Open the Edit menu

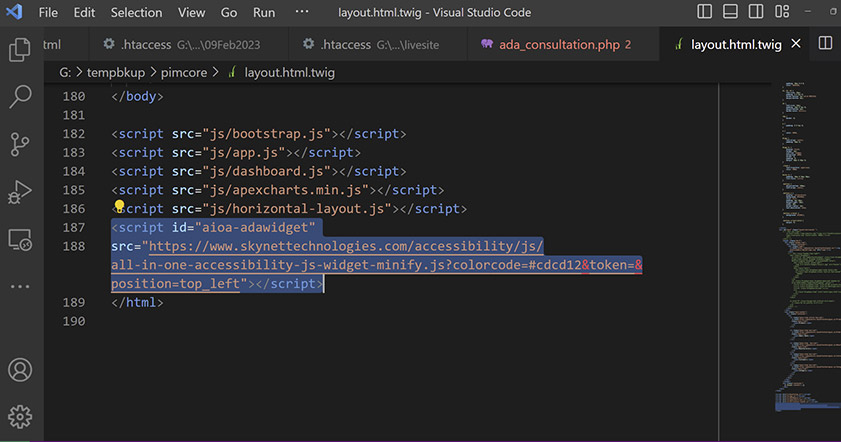(x=84, y=12)
